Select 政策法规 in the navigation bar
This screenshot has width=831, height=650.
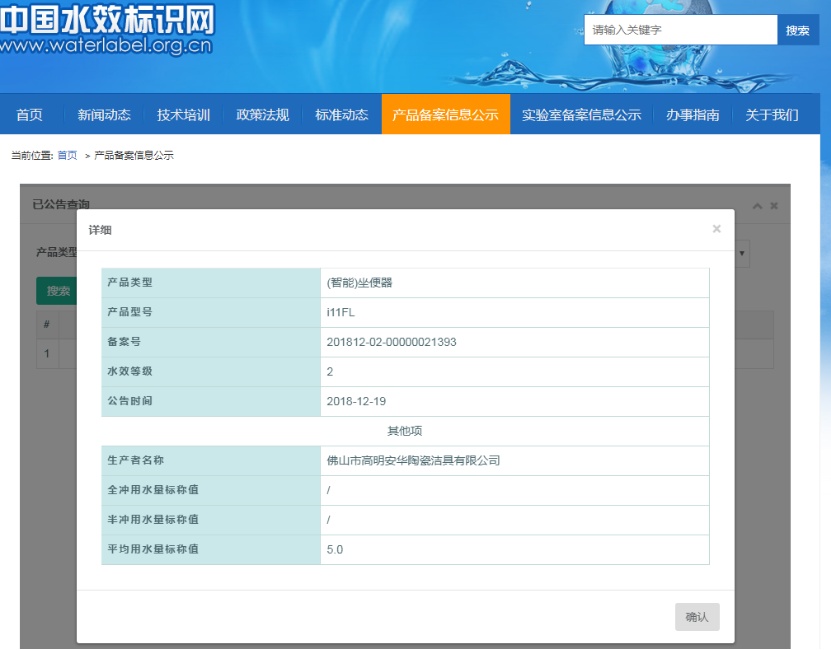tap(262, 115)
